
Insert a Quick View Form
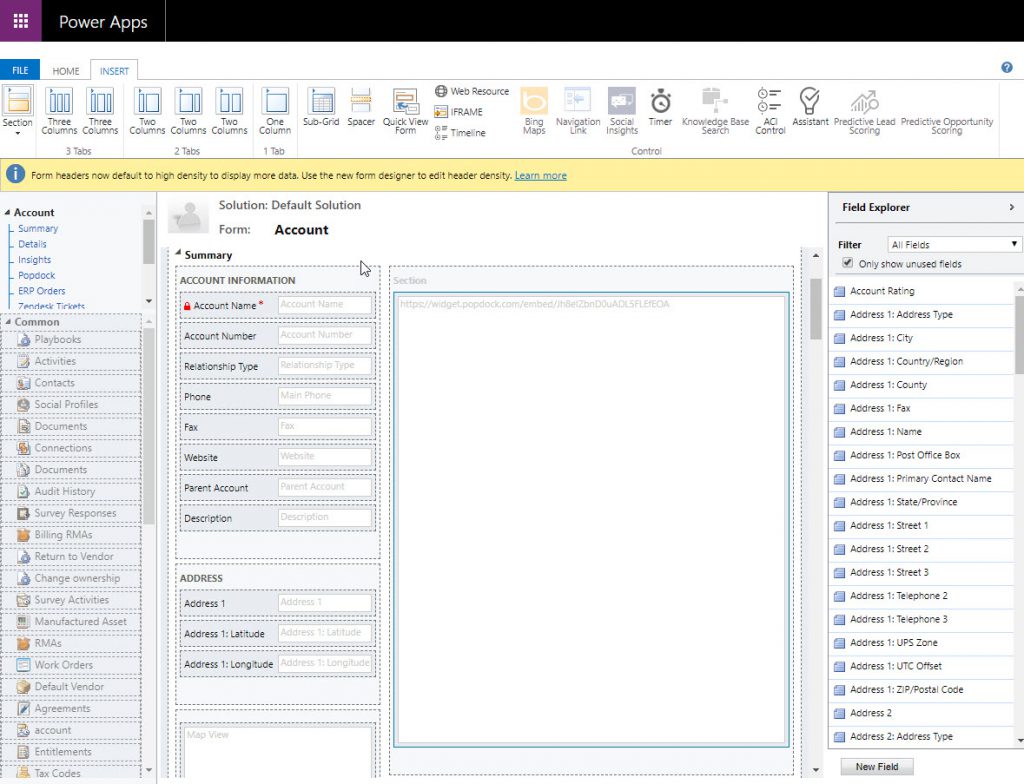(x=405, y=111)
